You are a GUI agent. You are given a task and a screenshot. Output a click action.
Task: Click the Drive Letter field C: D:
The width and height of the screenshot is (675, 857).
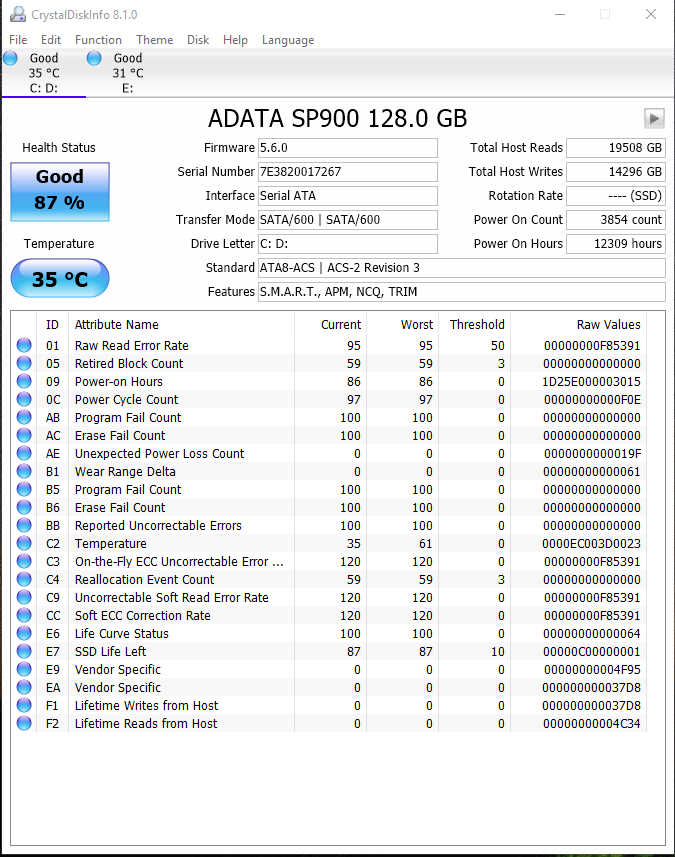pyautogui.click(x=348, y=244)
